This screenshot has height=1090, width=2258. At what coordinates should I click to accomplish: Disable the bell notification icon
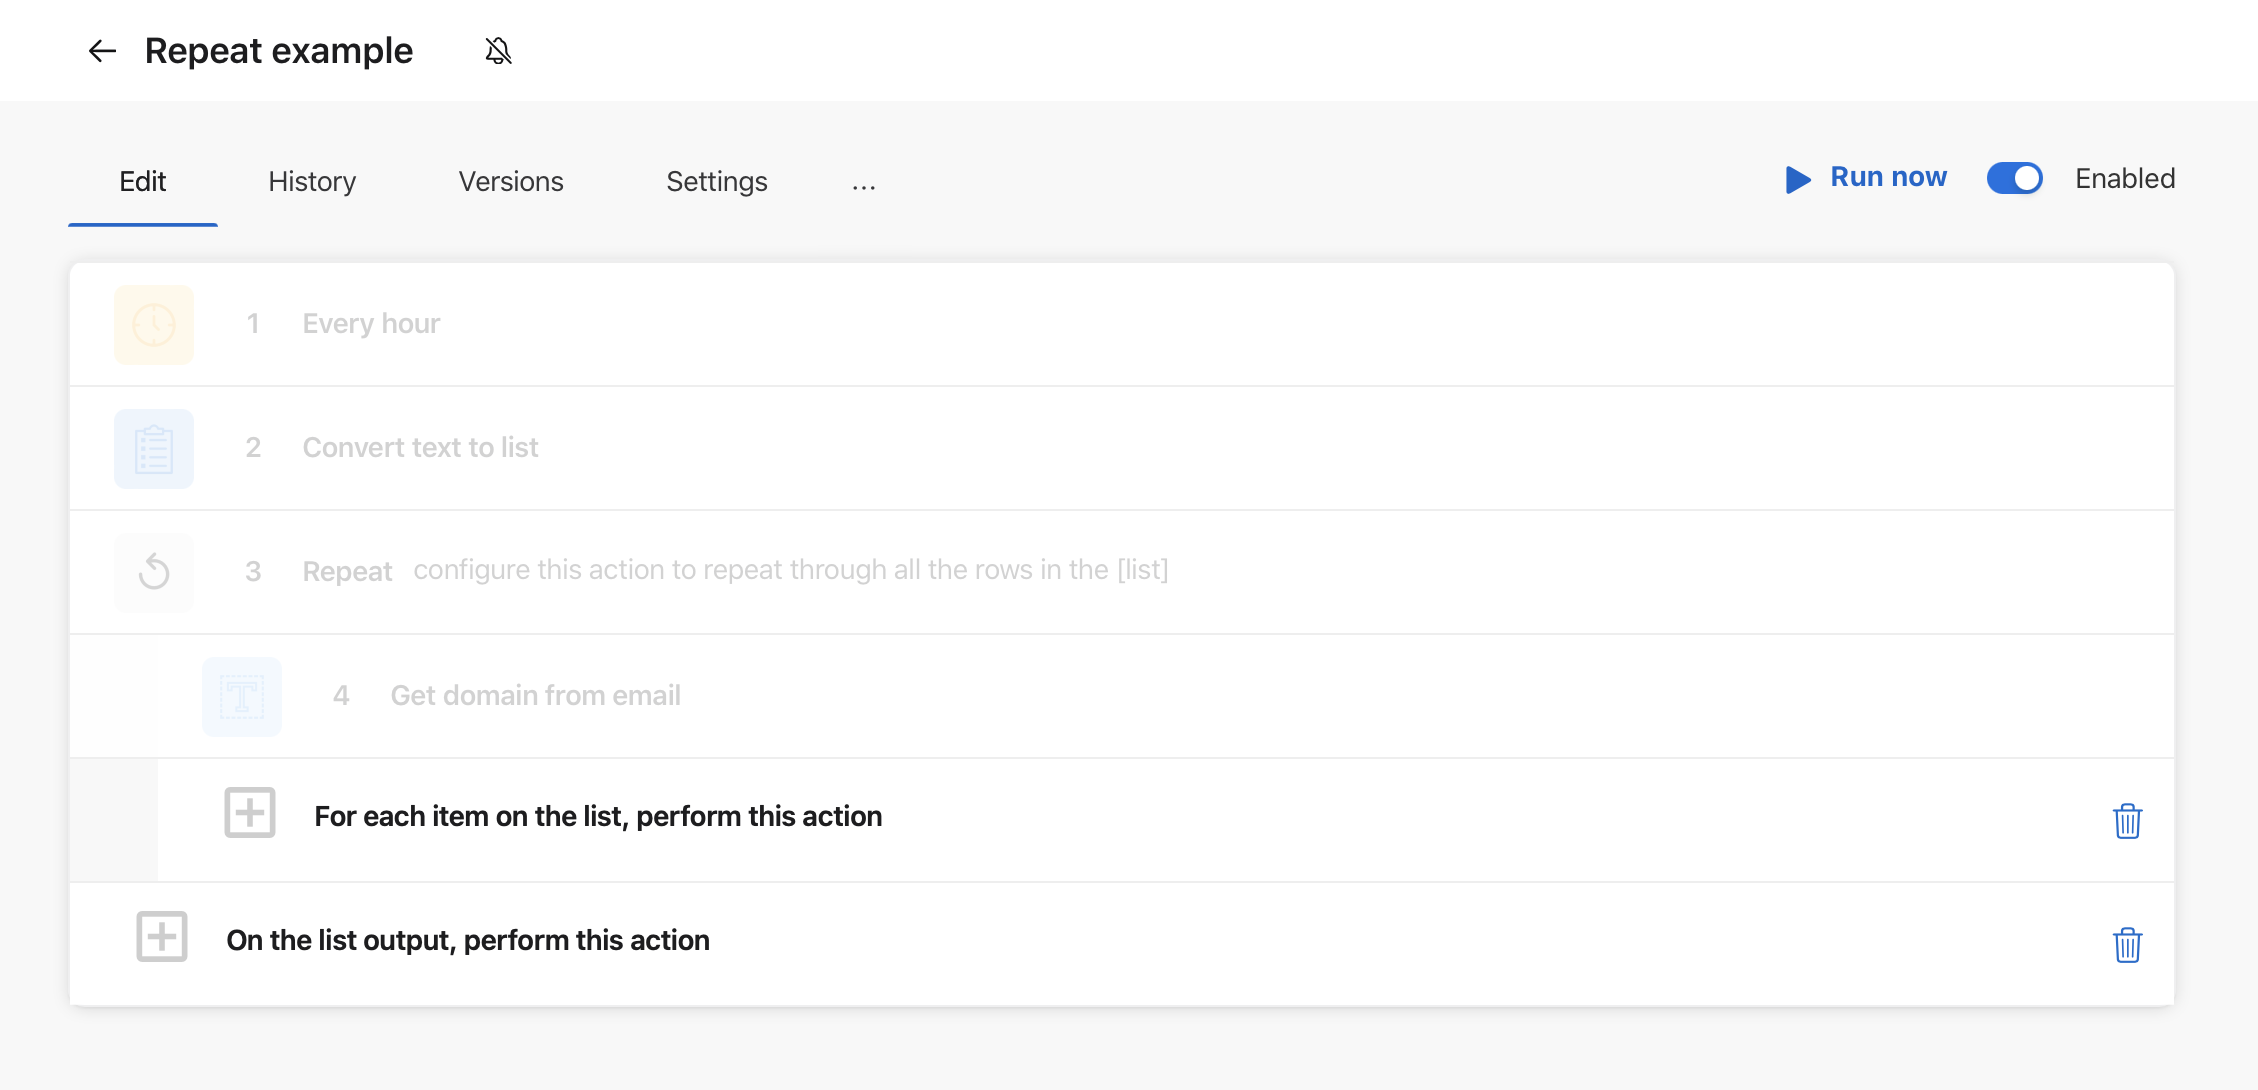coord(498,50)
